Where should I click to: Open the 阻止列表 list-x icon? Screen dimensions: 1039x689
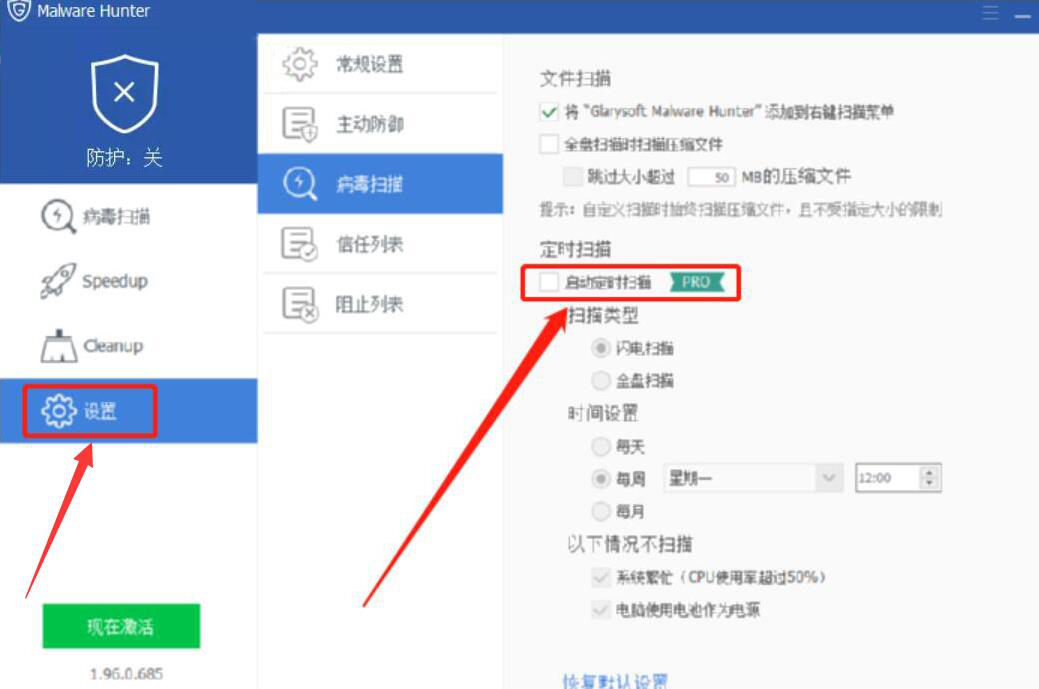point(300,304)
